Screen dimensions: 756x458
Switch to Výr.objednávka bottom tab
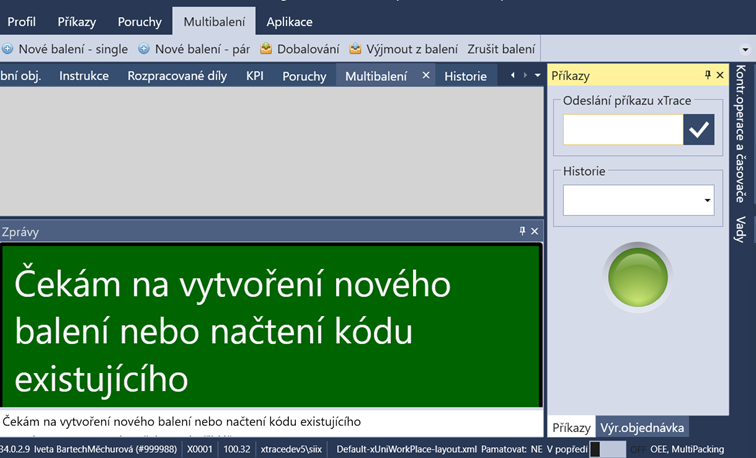click(x=642, y=428)
